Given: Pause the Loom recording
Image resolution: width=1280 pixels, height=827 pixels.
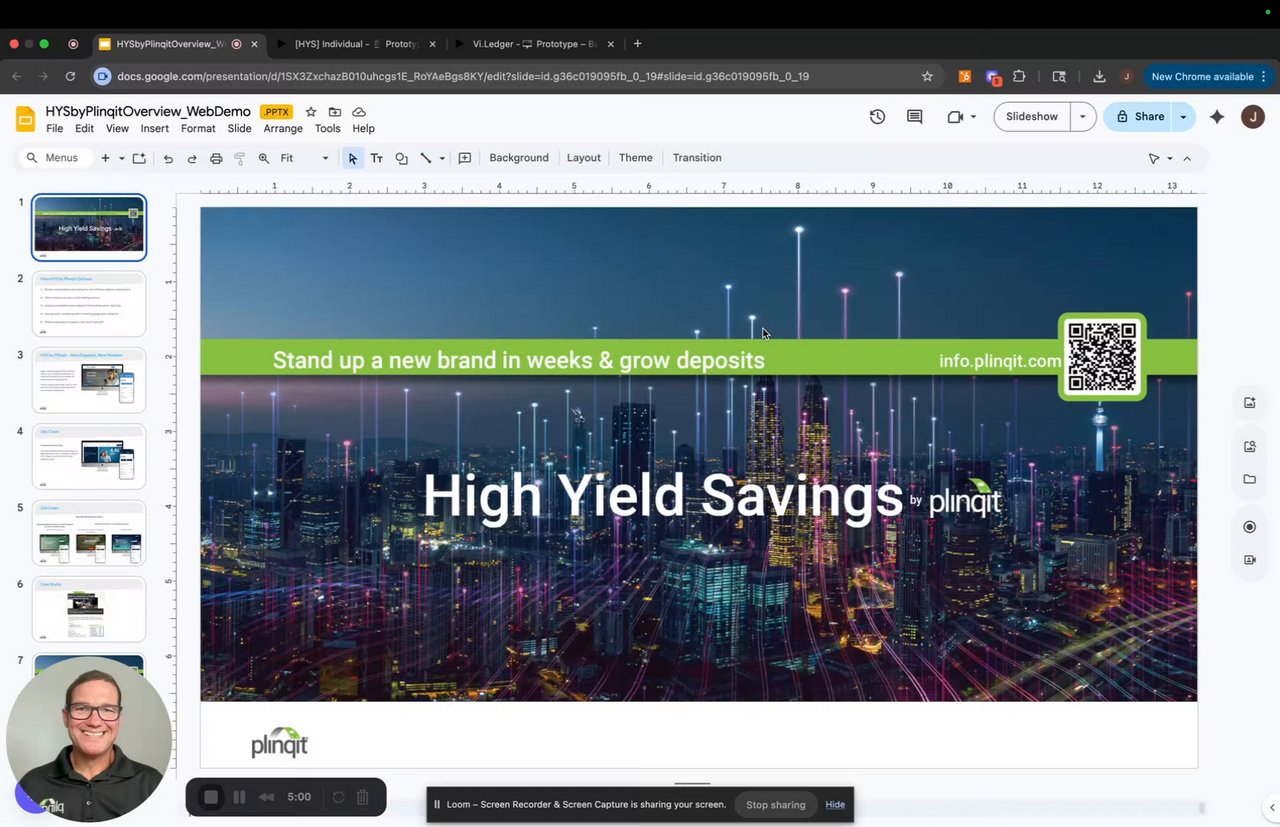Looking at the screenshot, I should pyautogui.click(x=239, y=797).
